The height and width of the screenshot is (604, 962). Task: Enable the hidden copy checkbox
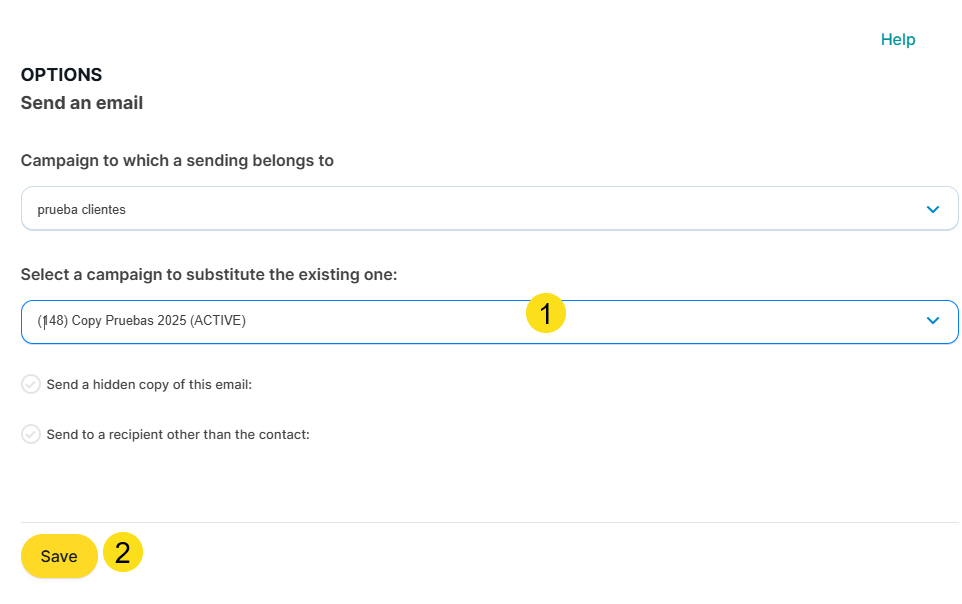(31, 384)
